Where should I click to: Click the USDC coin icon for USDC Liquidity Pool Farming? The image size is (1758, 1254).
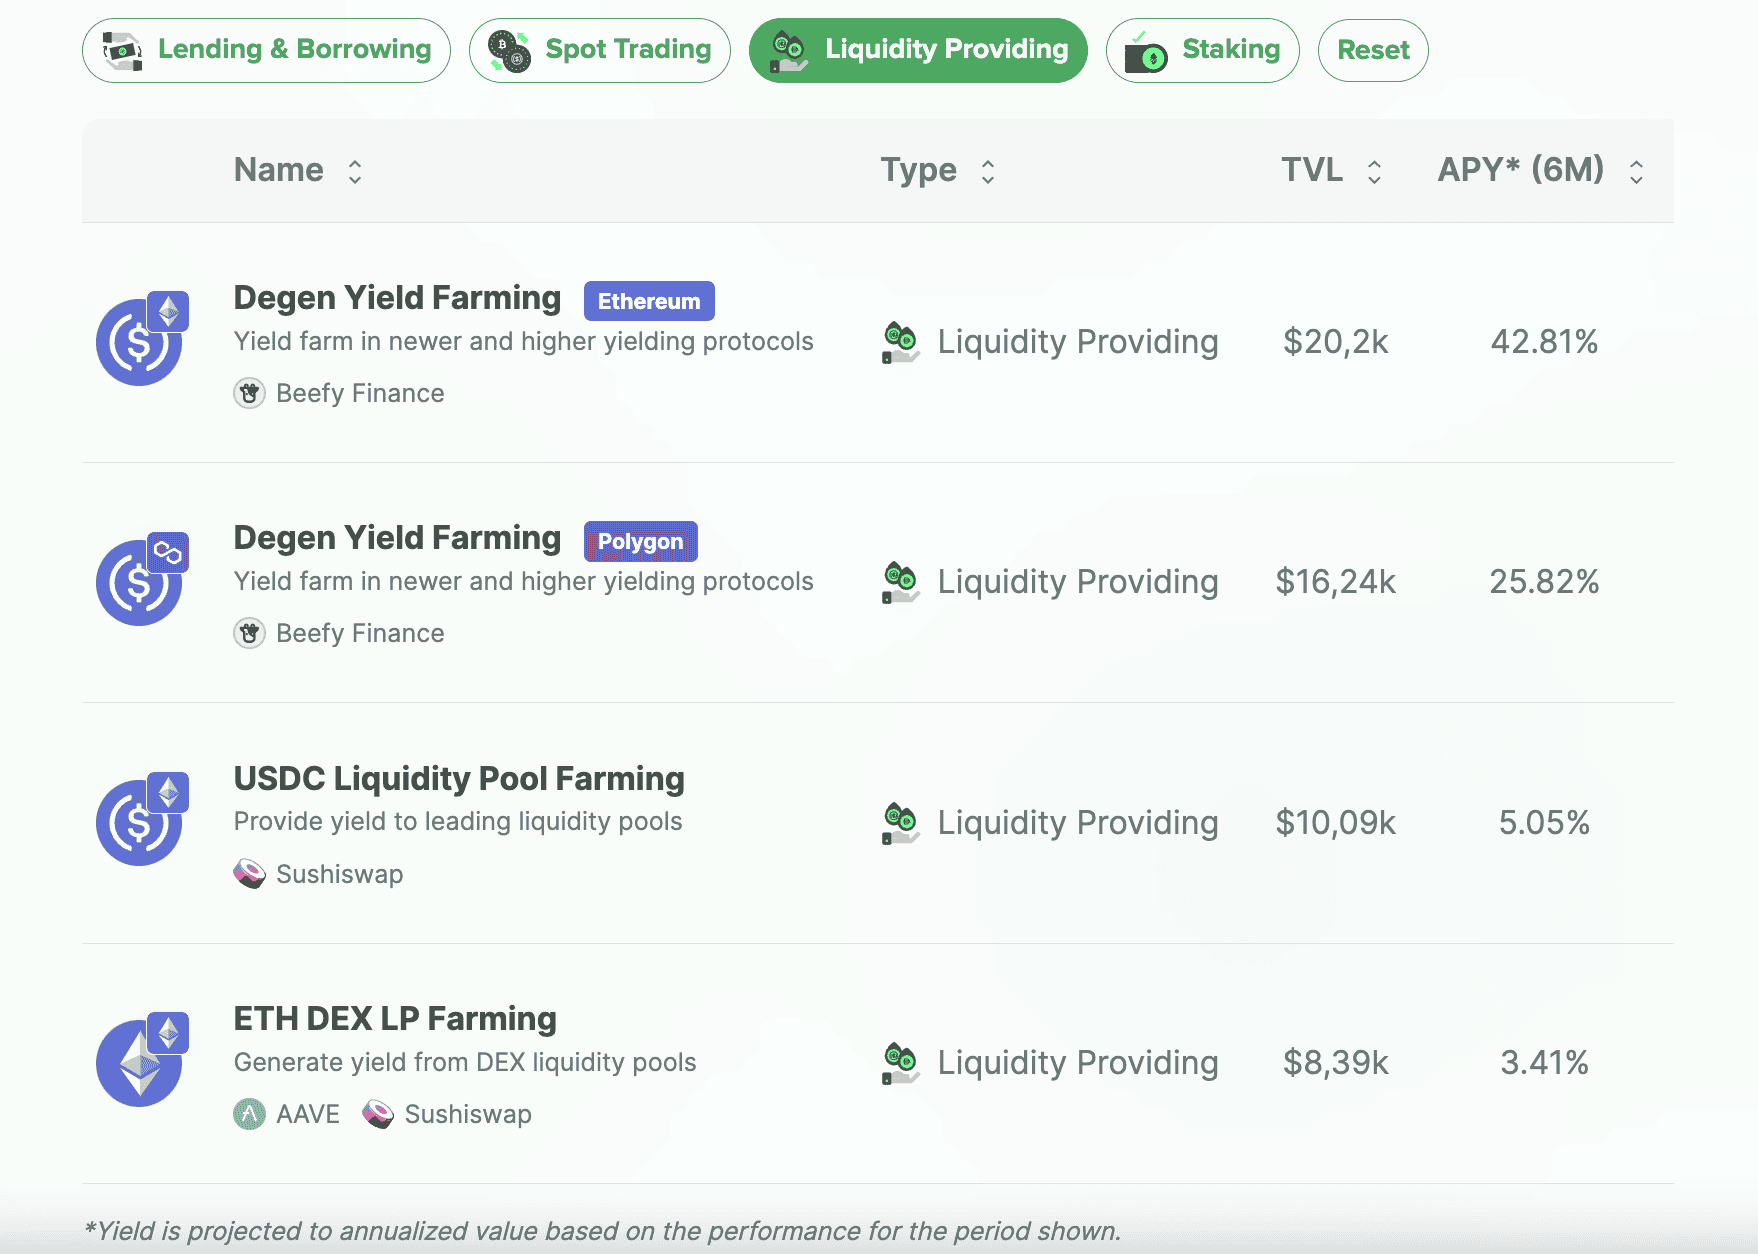tap(139, 822)
